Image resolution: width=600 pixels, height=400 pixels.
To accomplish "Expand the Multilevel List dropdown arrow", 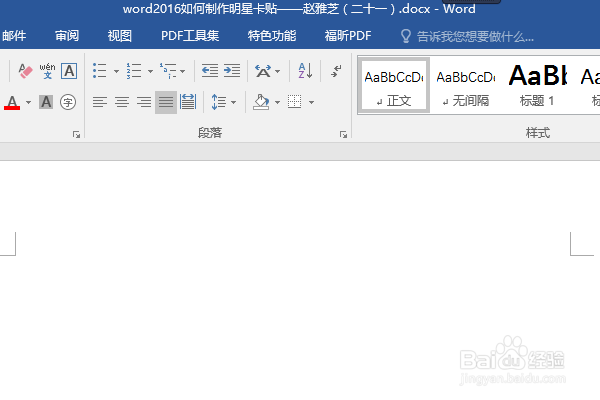I will click(183, 71).
